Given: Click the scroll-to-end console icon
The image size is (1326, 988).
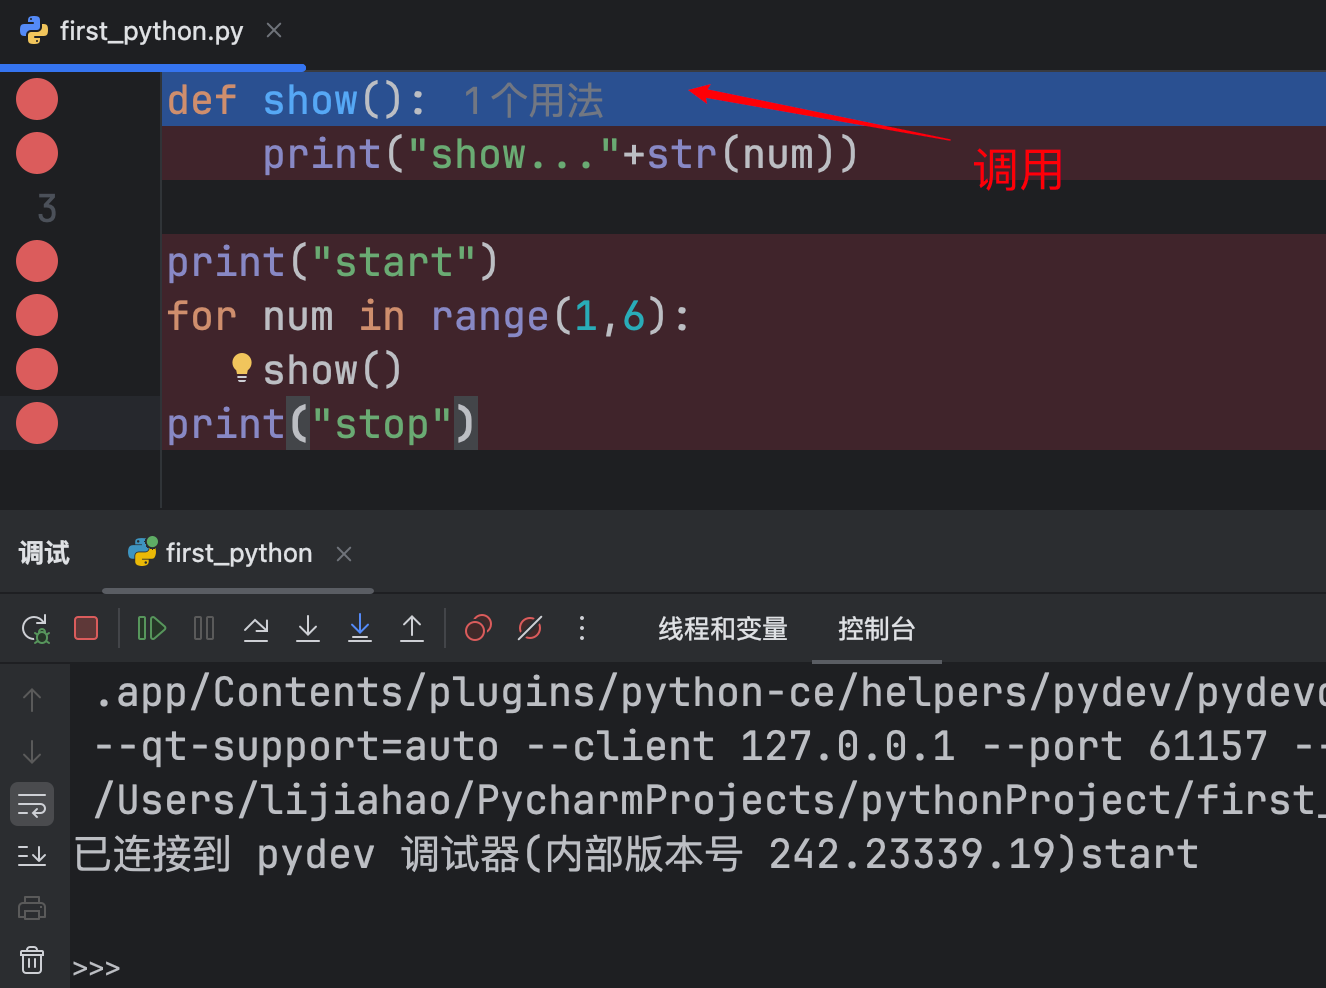Looking at the screenshot, I should (32, 856).
